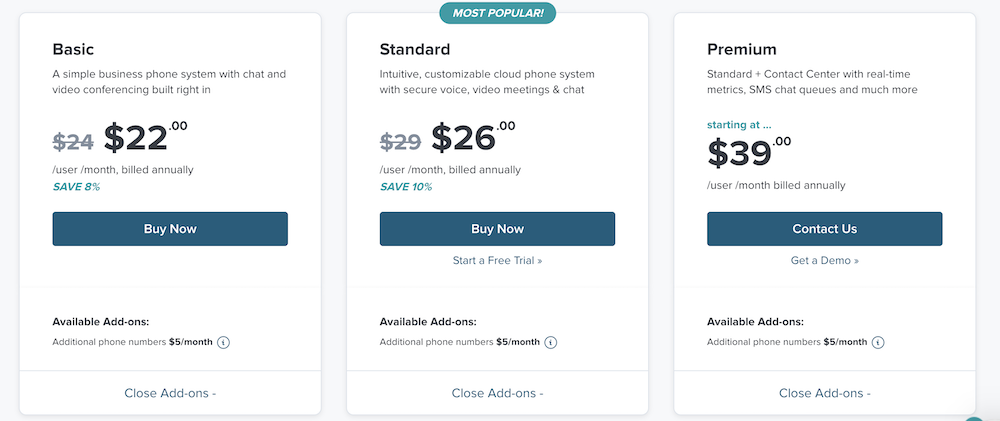Click the SAVE 8% label
This screenshot has height=421, width=1000.
pyautogui.click(x=76, y=187)
